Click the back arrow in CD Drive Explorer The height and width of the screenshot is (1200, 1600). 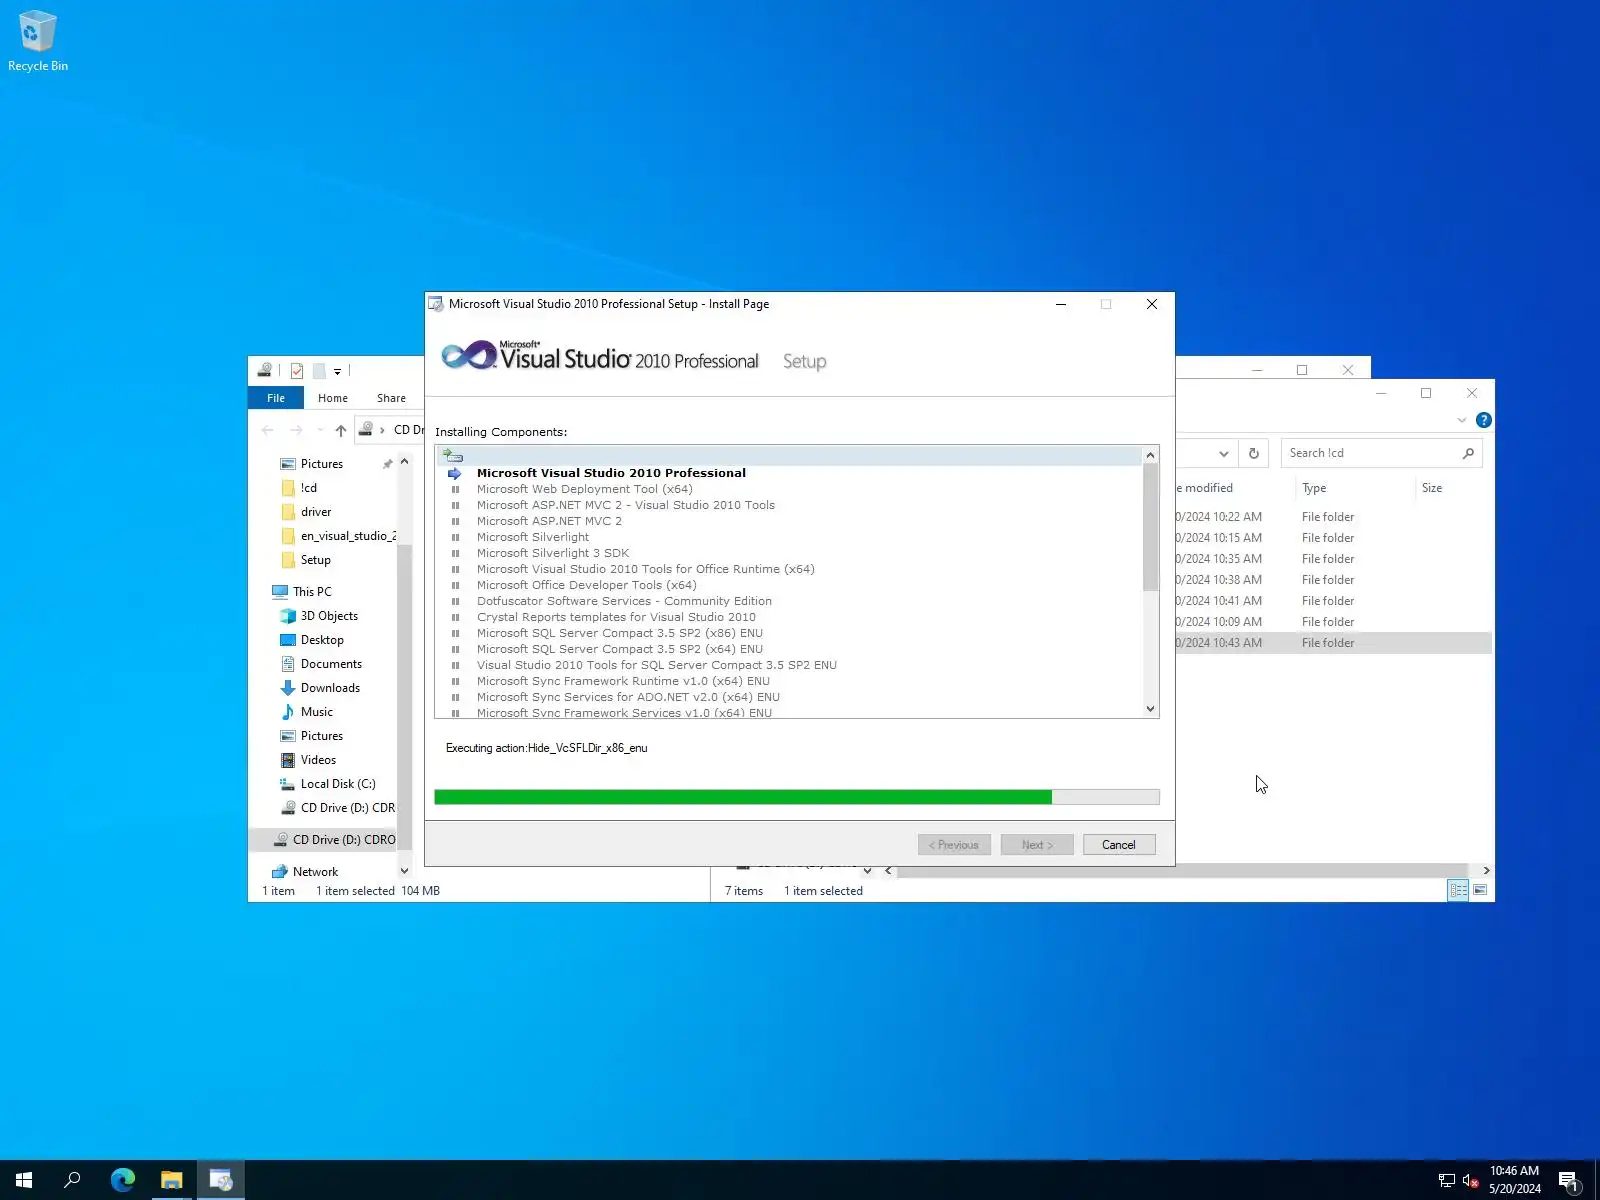(267, 430)
